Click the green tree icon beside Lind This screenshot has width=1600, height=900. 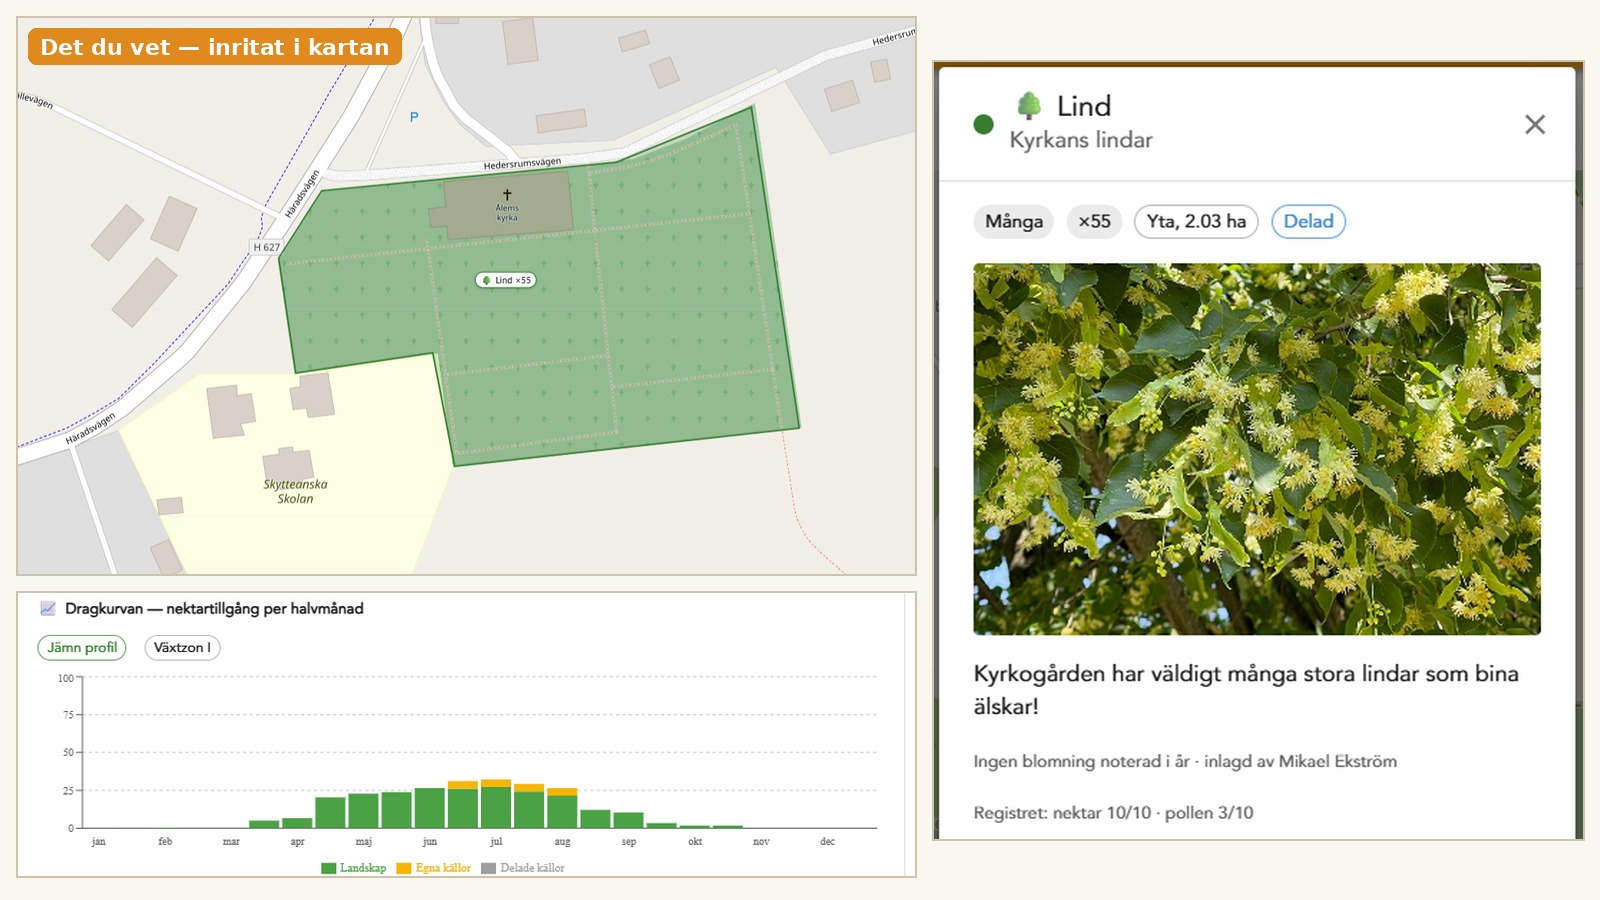(x=1029, y=105)
